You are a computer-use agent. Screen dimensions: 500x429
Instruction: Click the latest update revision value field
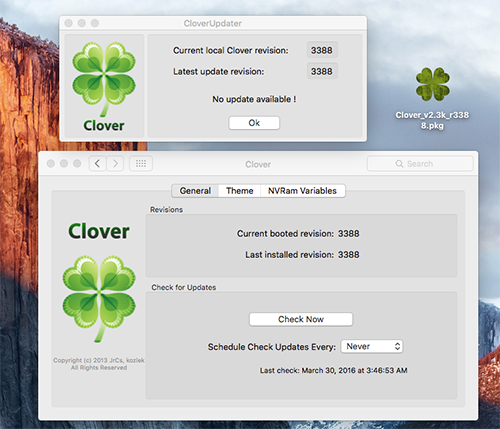pyautogui.click(x=322, y=71)
